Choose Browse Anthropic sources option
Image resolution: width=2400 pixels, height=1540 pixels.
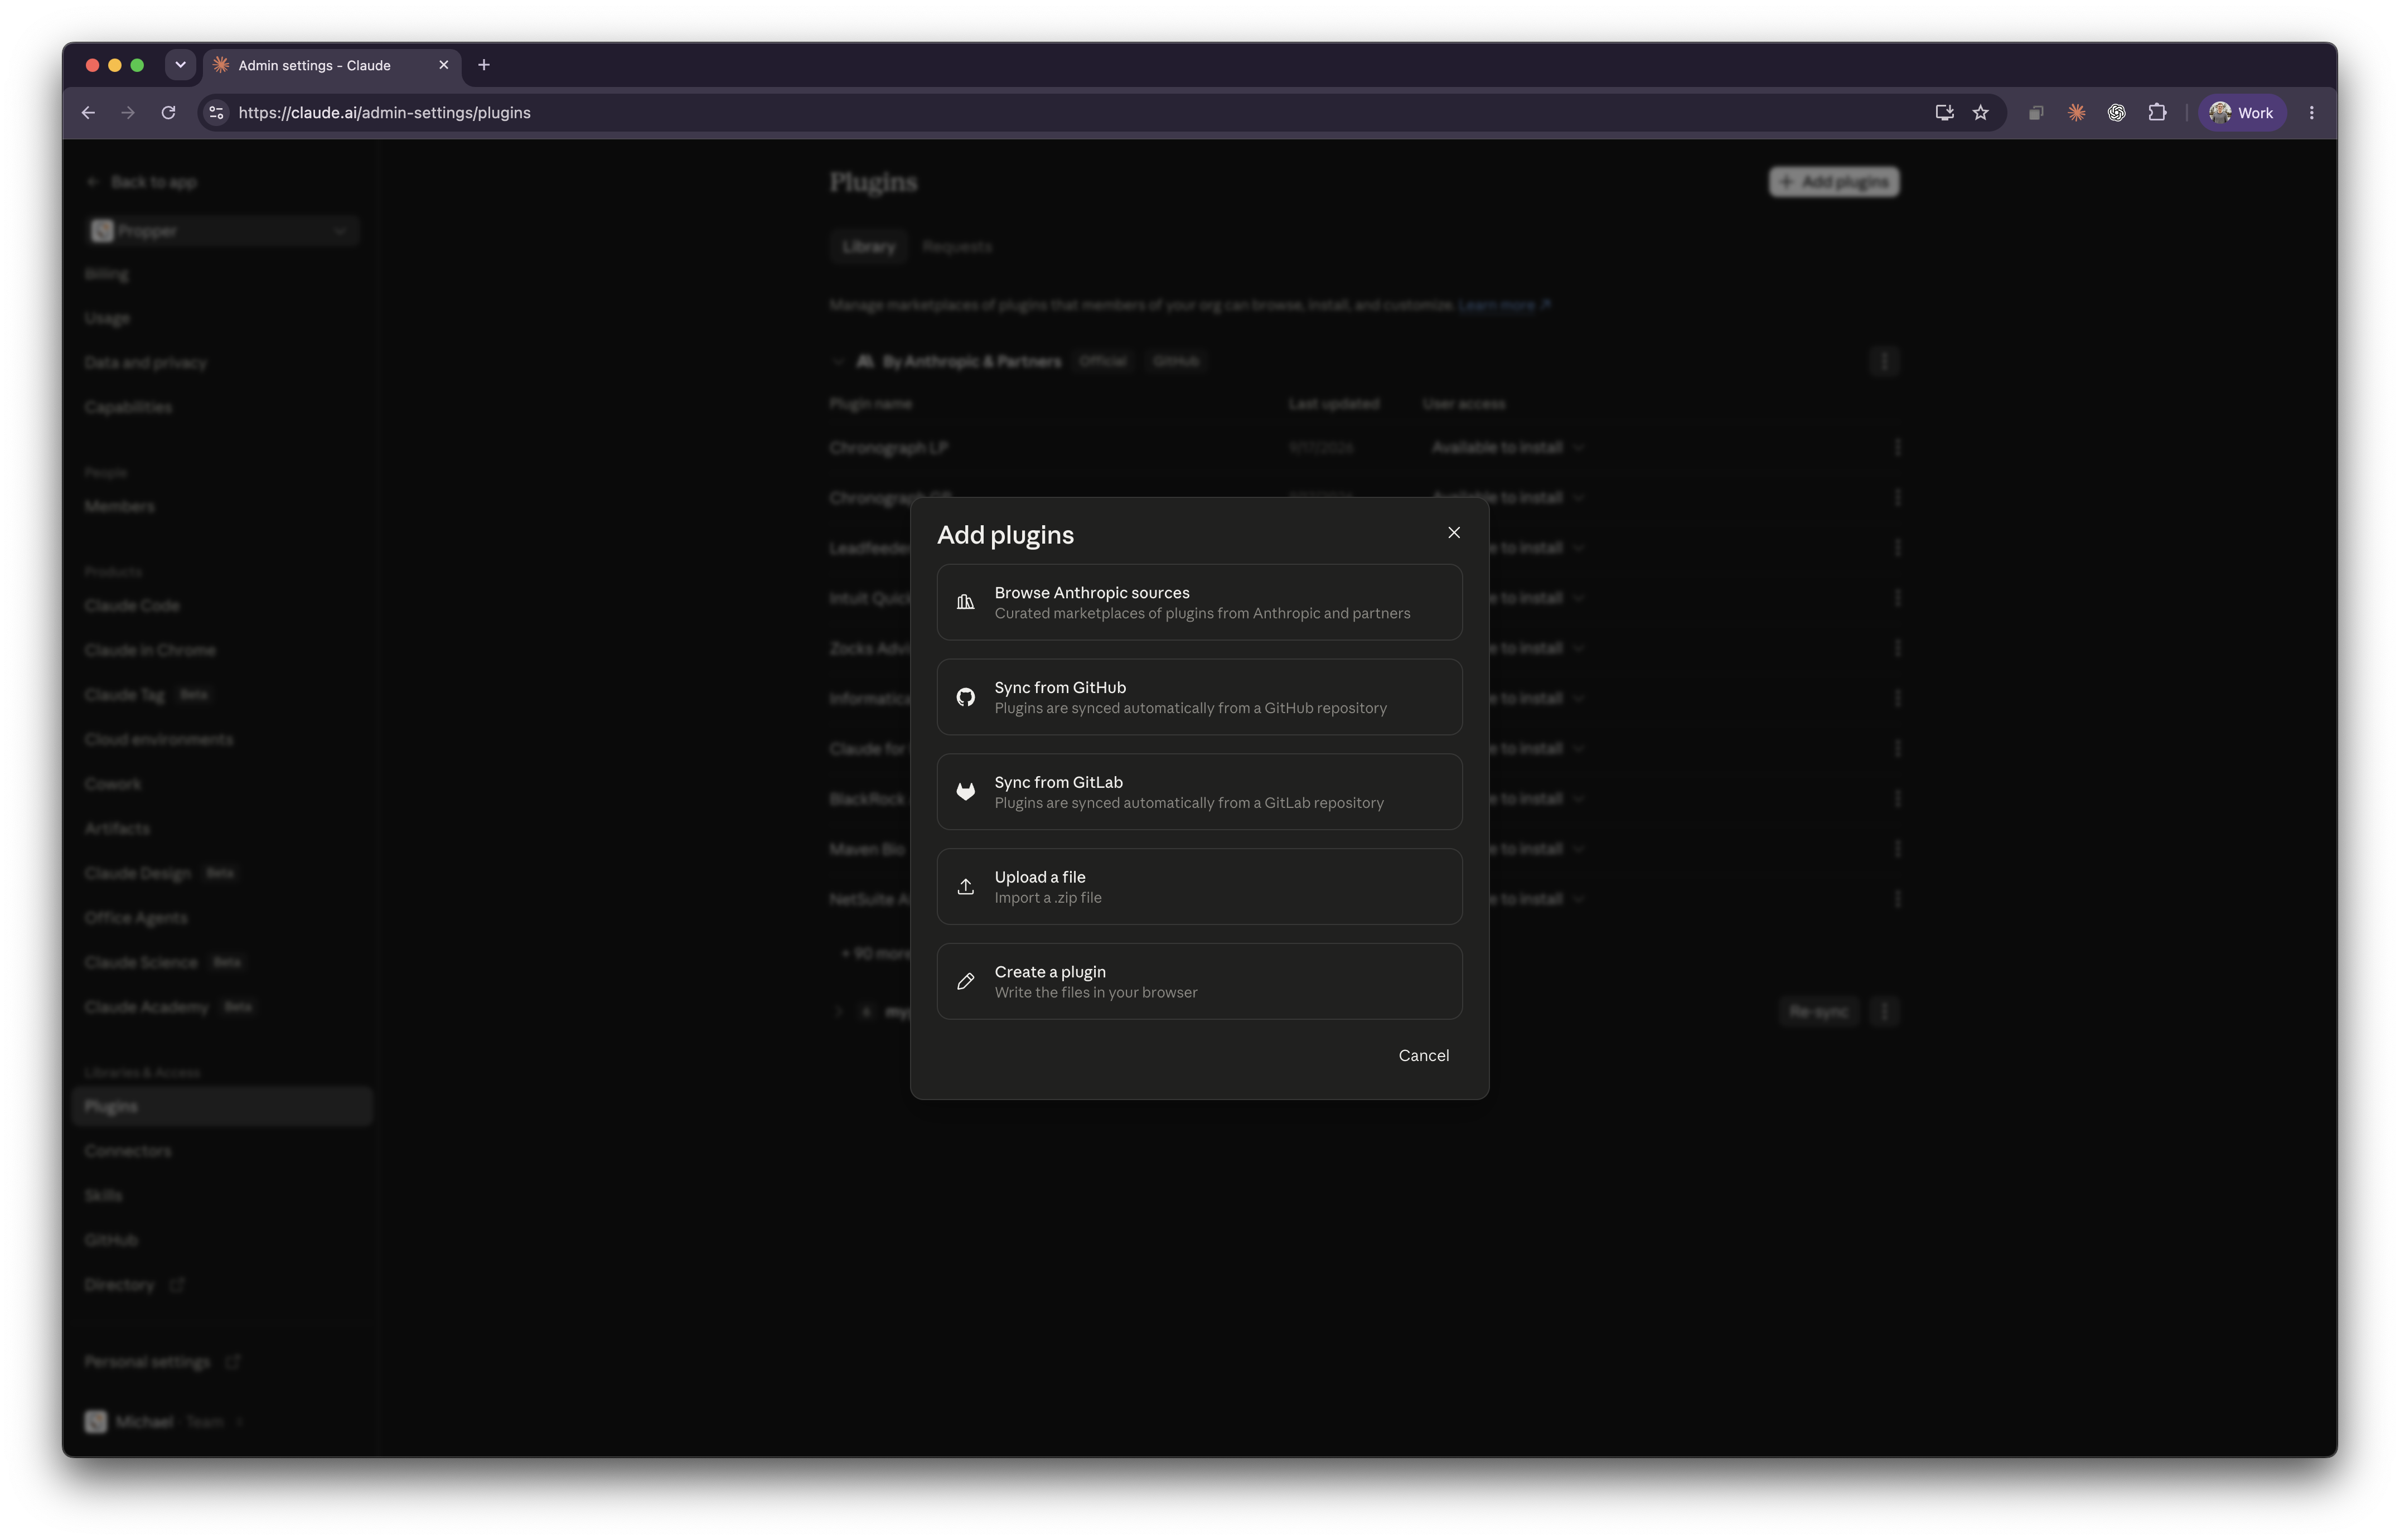coord(1199,602)
